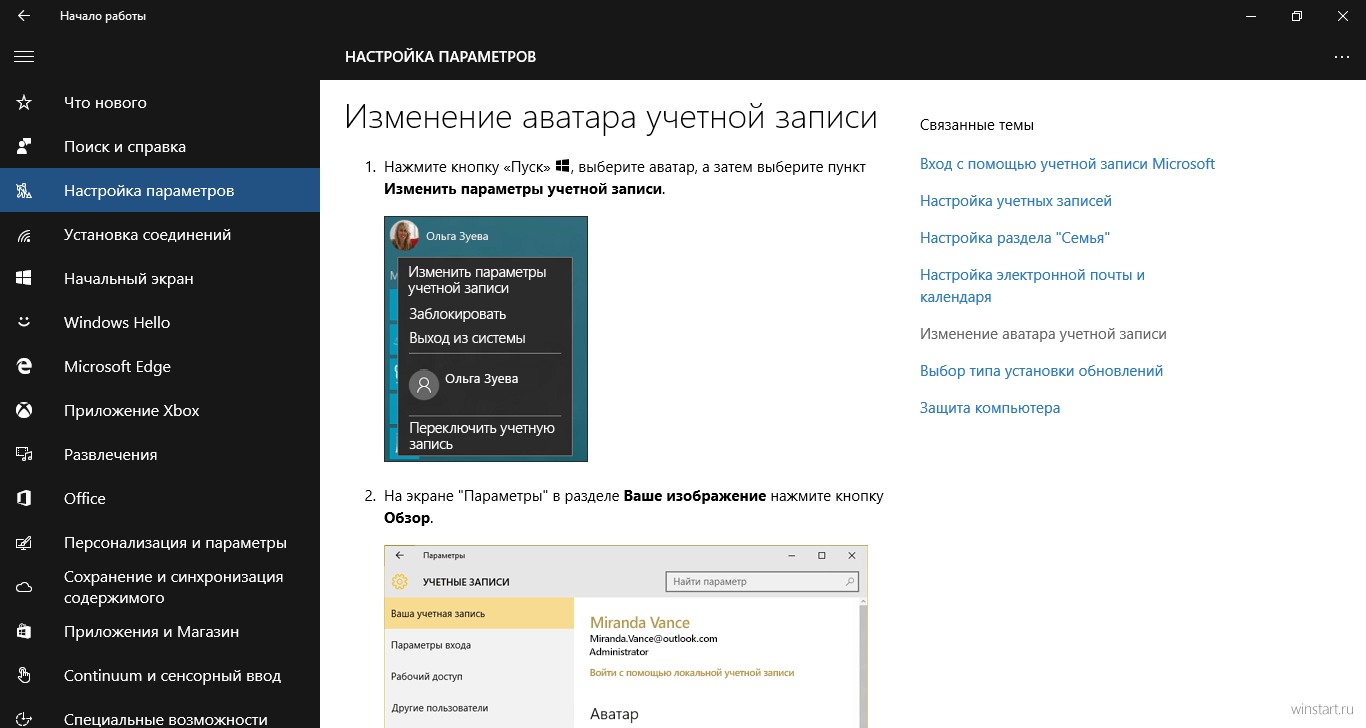Go to Поиск и справка section
This screenshot has height=728, width=1366.
pyautogui.click(x=160, y=147)
